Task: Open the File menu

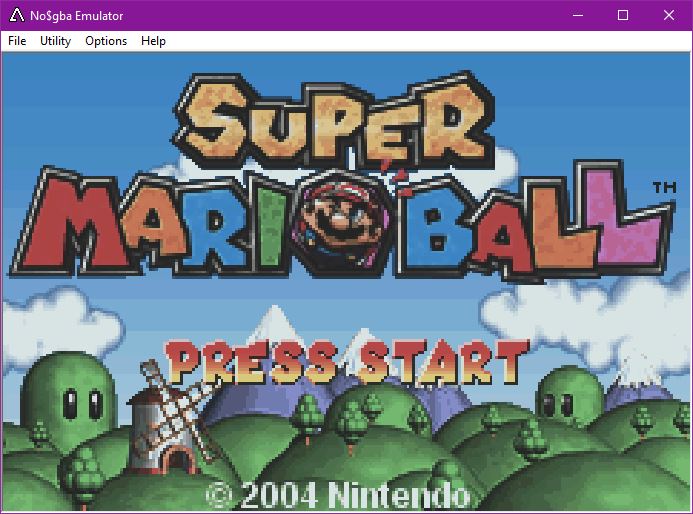Action: tap(17, 41)
